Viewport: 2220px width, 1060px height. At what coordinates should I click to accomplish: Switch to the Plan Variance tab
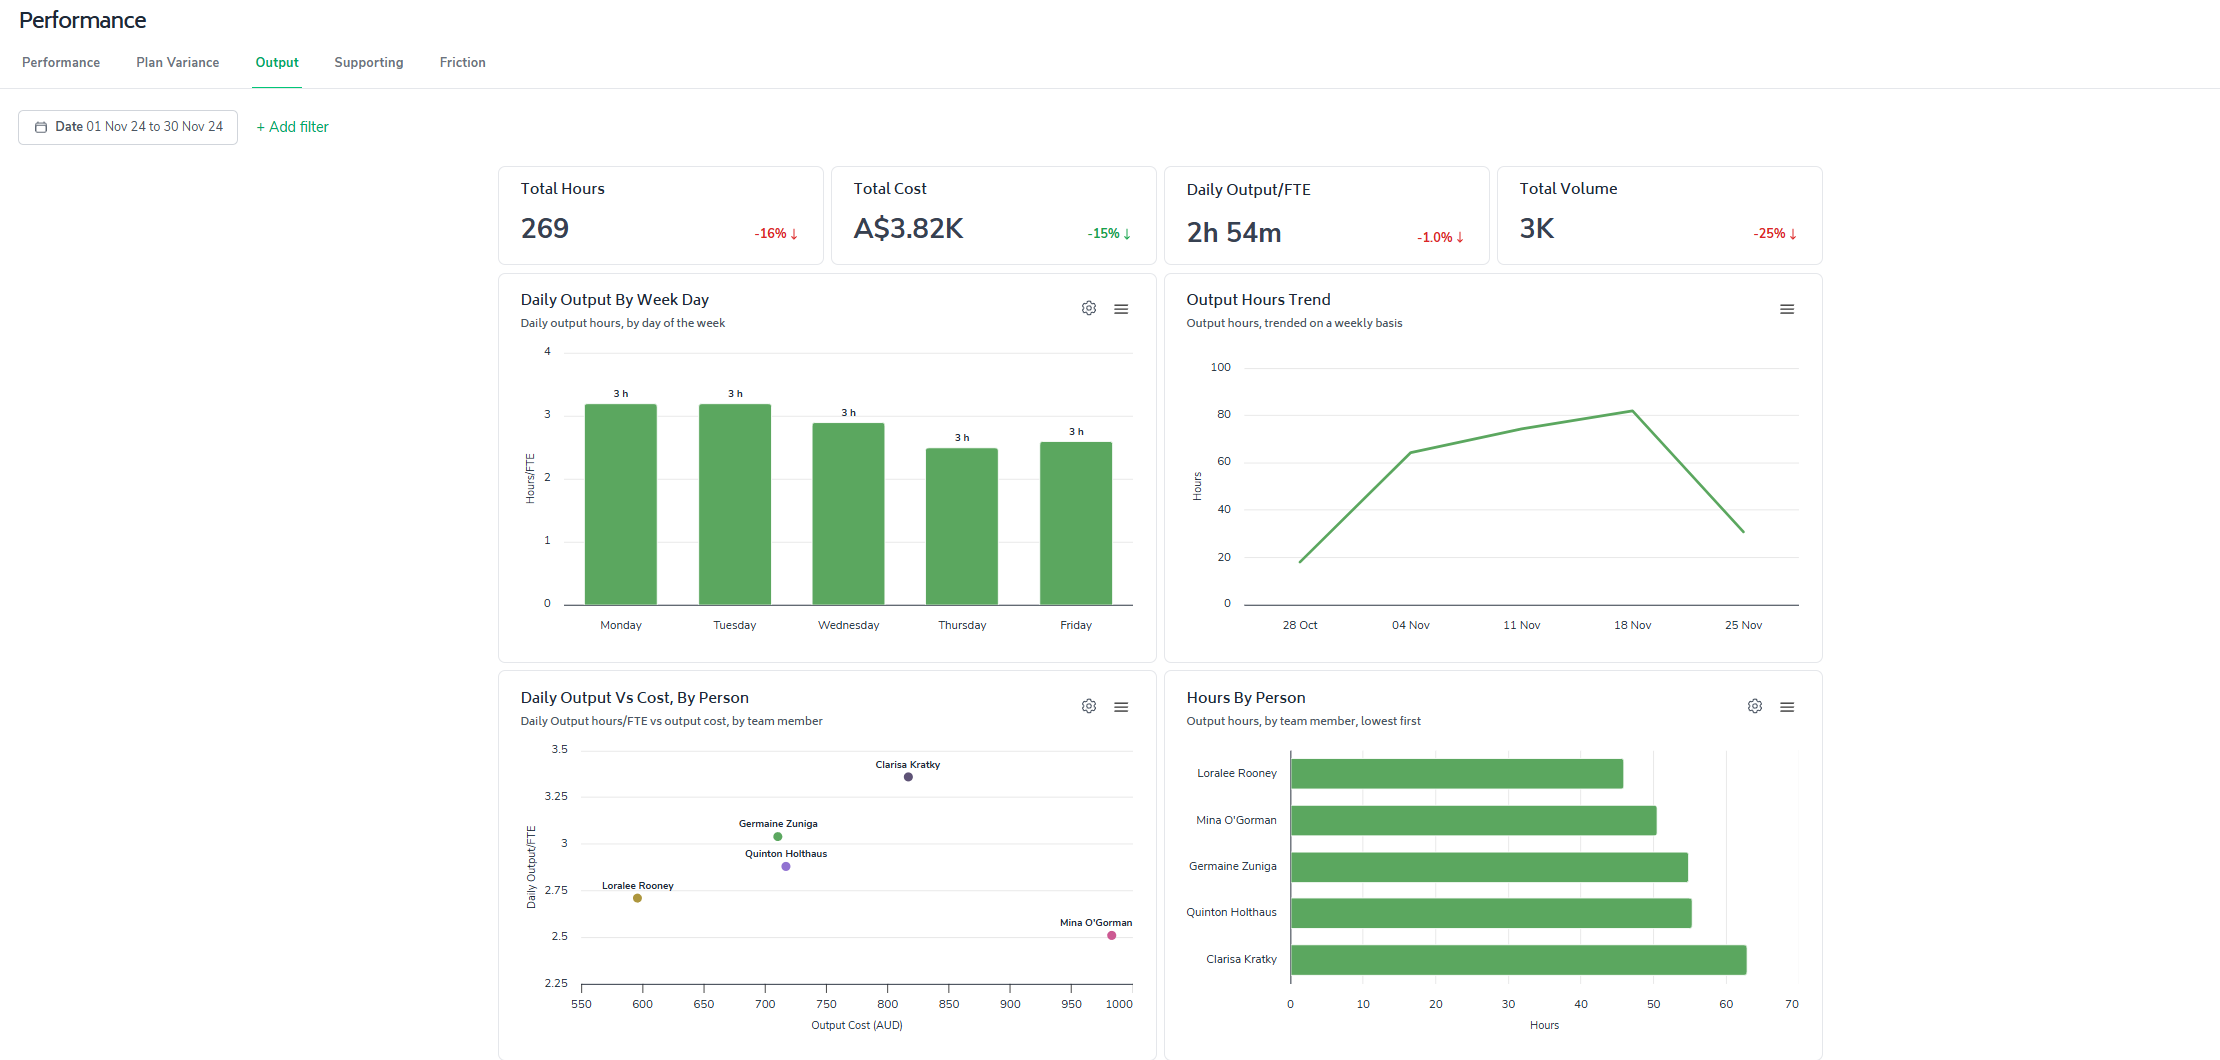tap(177, 62)
